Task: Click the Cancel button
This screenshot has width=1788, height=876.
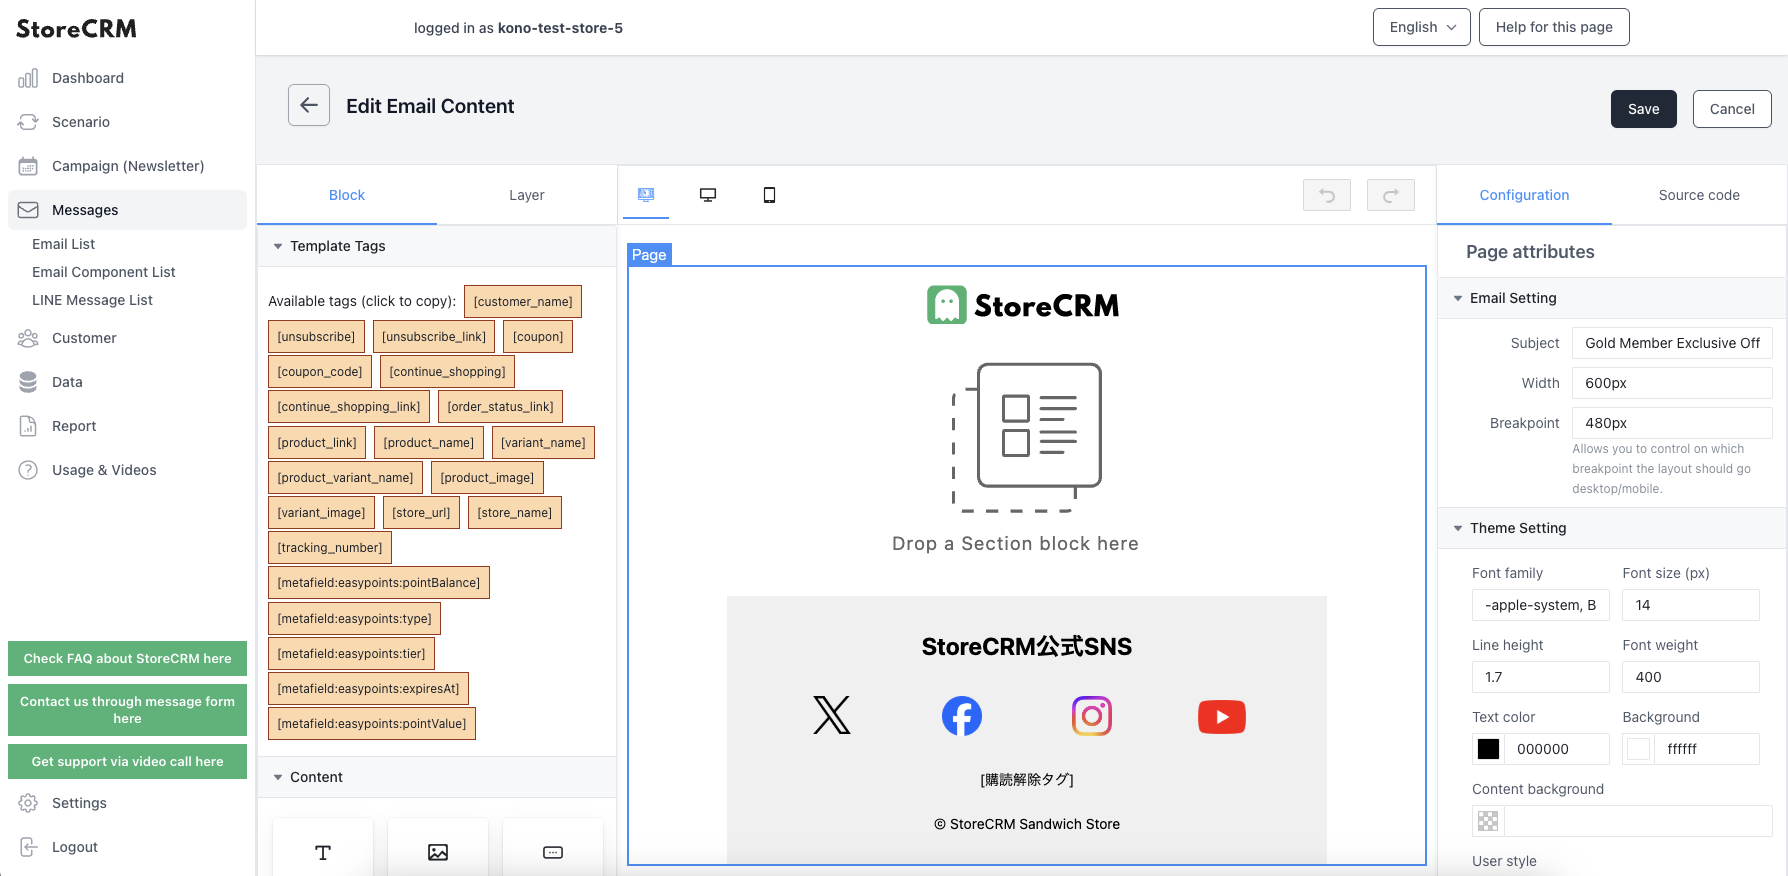Action: (1732, 109)
